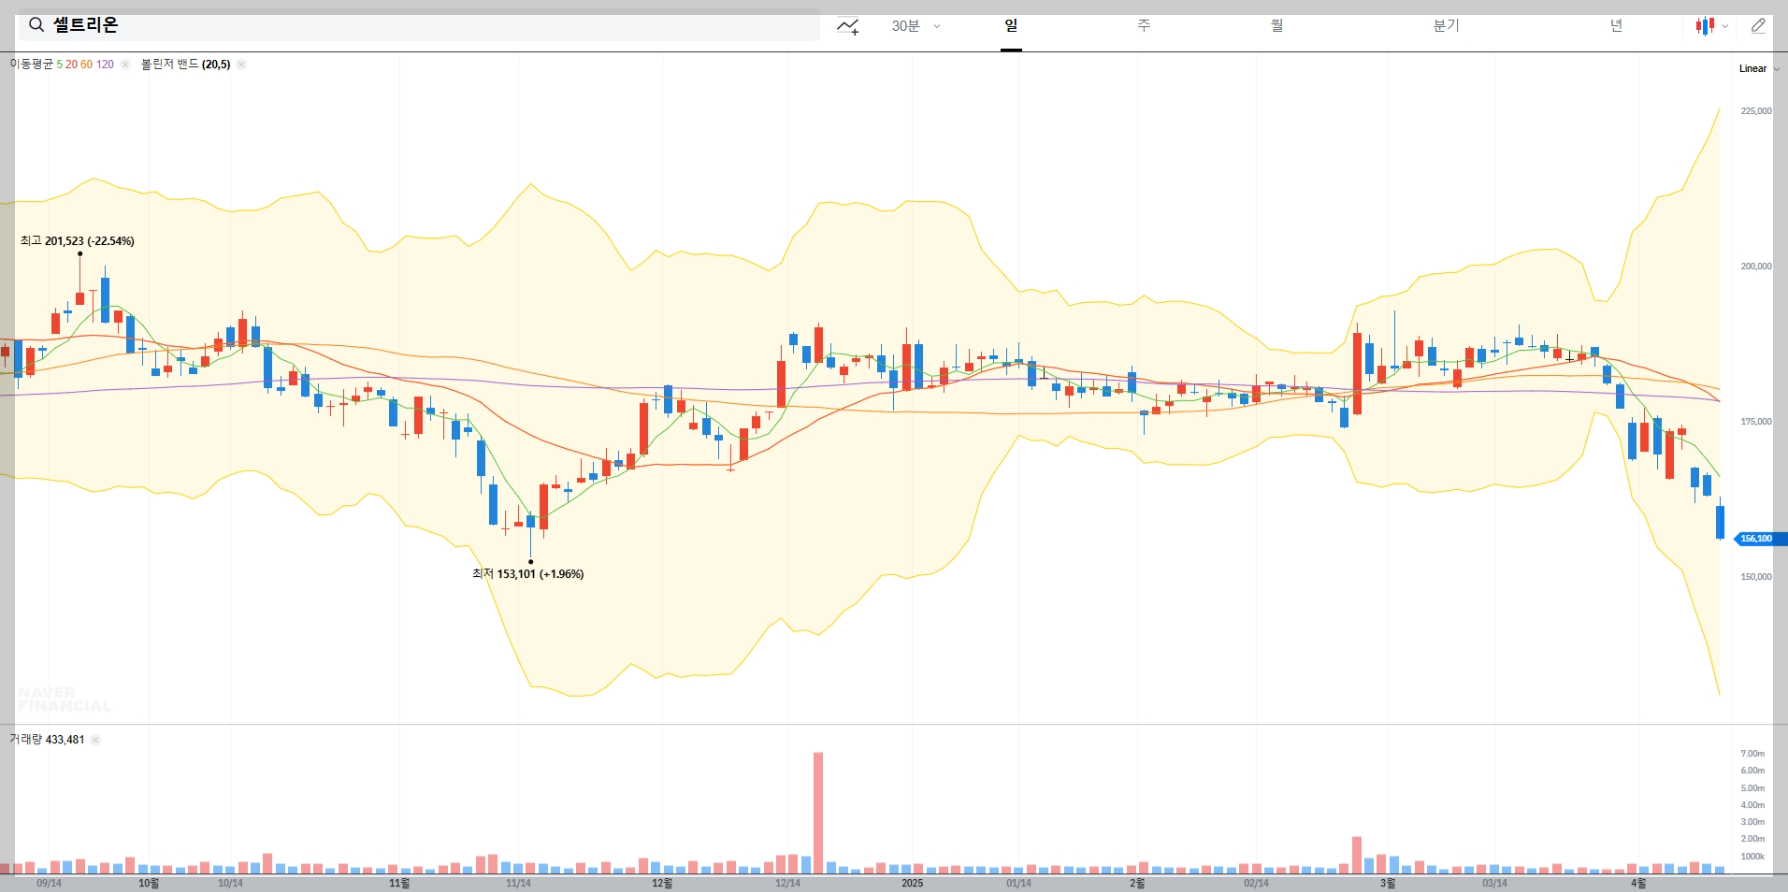Select the pencil drawing tool icon
The width and height of the screenshot is (1788, 892).
[x=1758, y=26]
